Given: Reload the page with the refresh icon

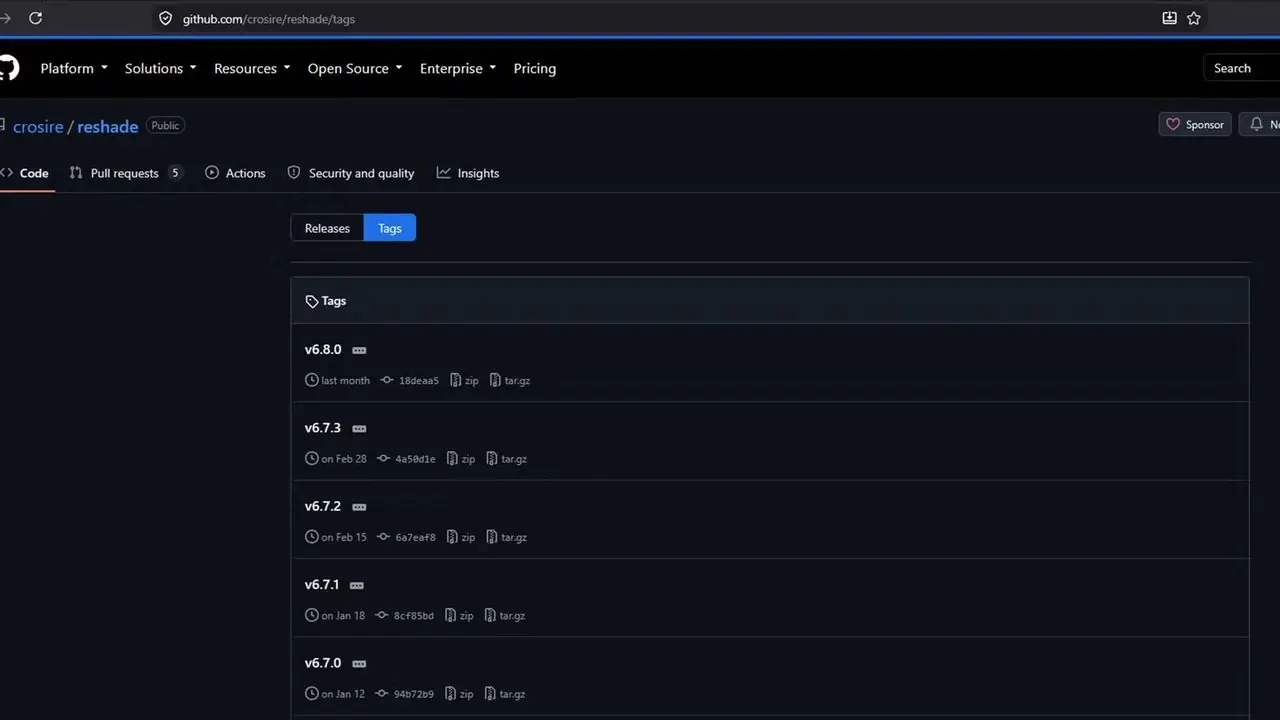Looking at the screenshot, I should click(x=36, y=18).
